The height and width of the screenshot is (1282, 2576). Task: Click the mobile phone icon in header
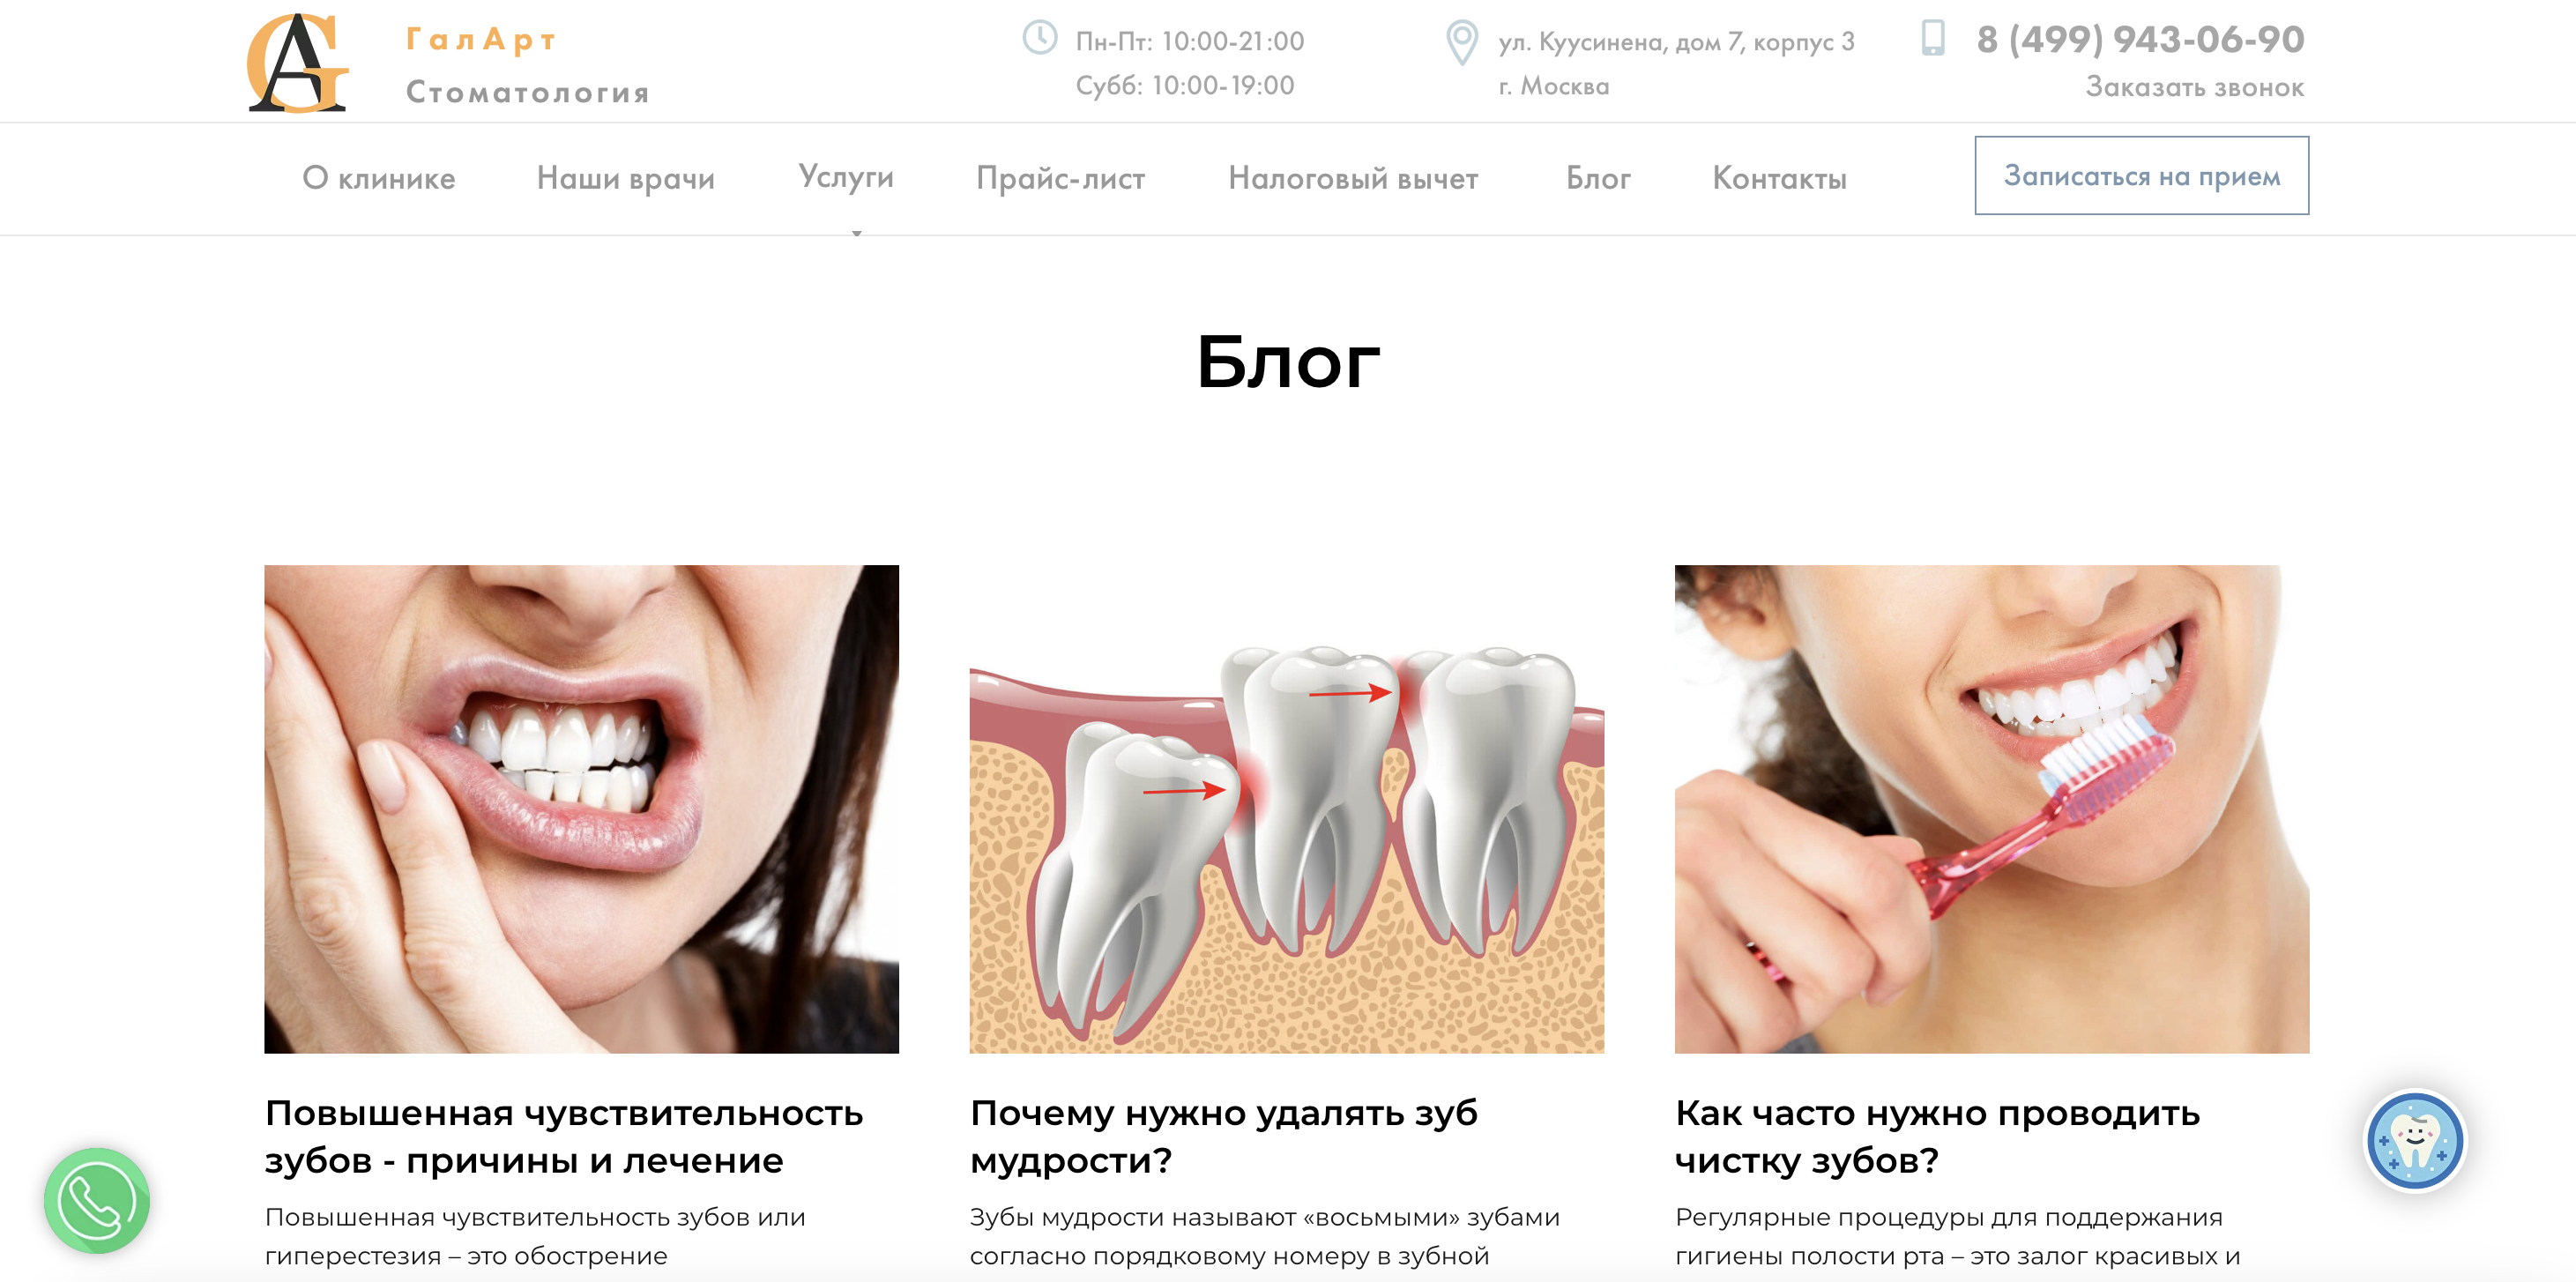point(1933,38)
